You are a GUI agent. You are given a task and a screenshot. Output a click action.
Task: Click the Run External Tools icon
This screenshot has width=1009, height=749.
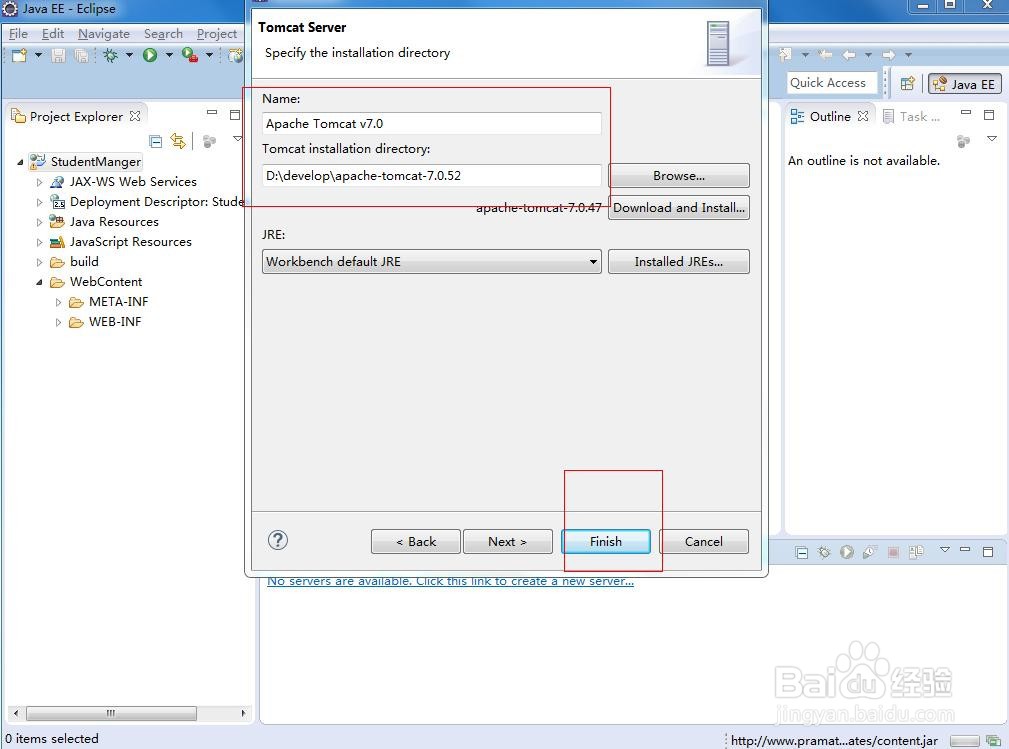tap(190, 55)
